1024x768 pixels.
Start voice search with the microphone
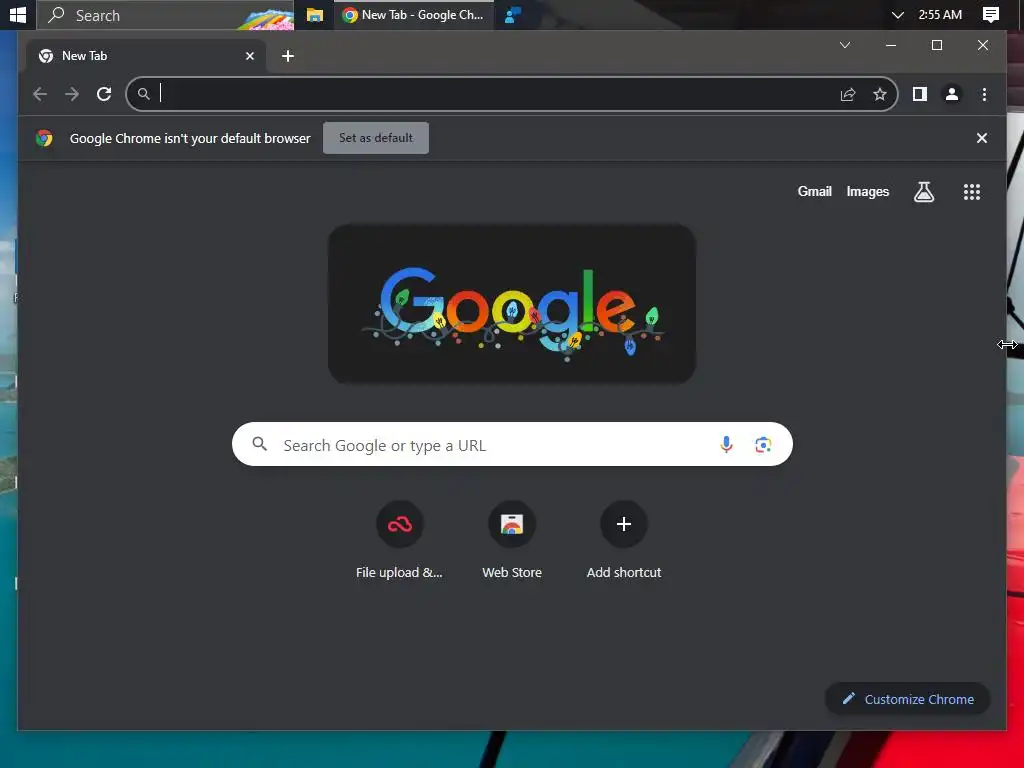726,445
